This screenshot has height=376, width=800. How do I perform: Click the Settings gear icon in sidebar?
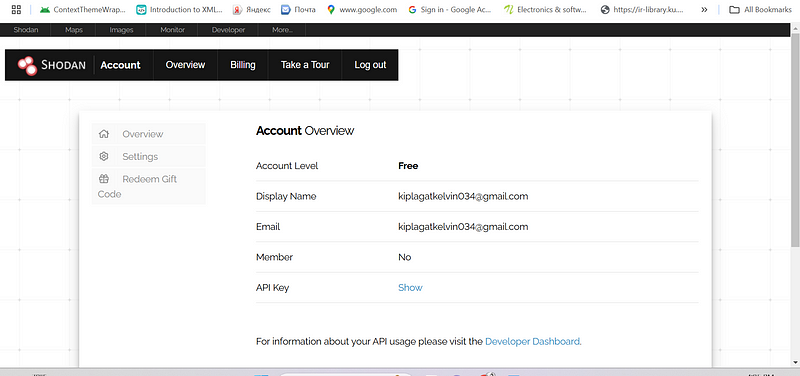[104, 156]
